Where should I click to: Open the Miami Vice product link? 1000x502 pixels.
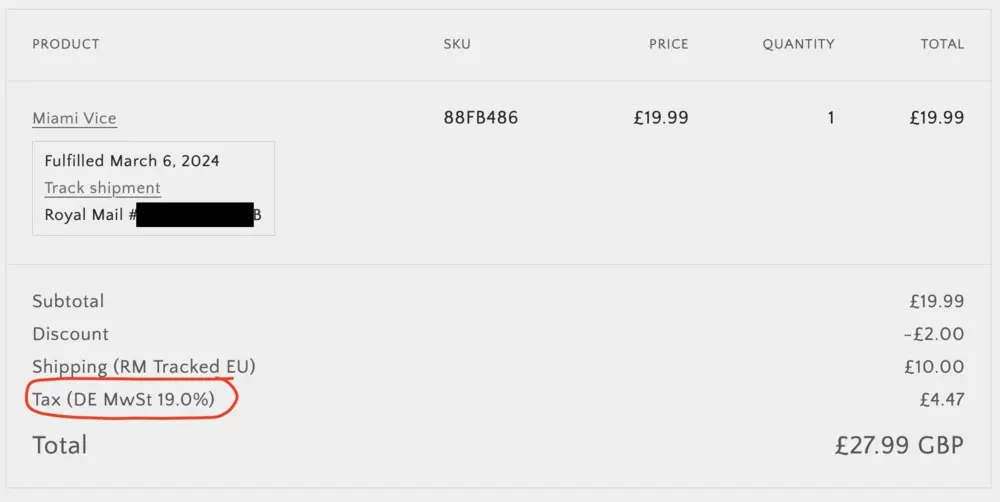coord(74,118)
